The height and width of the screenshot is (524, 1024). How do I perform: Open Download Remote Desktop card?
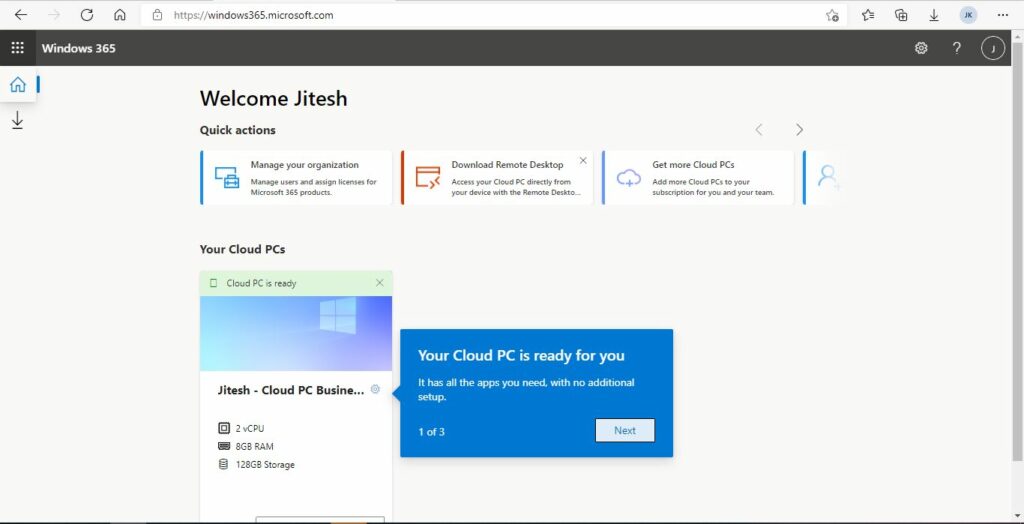[x=497, y=178]
